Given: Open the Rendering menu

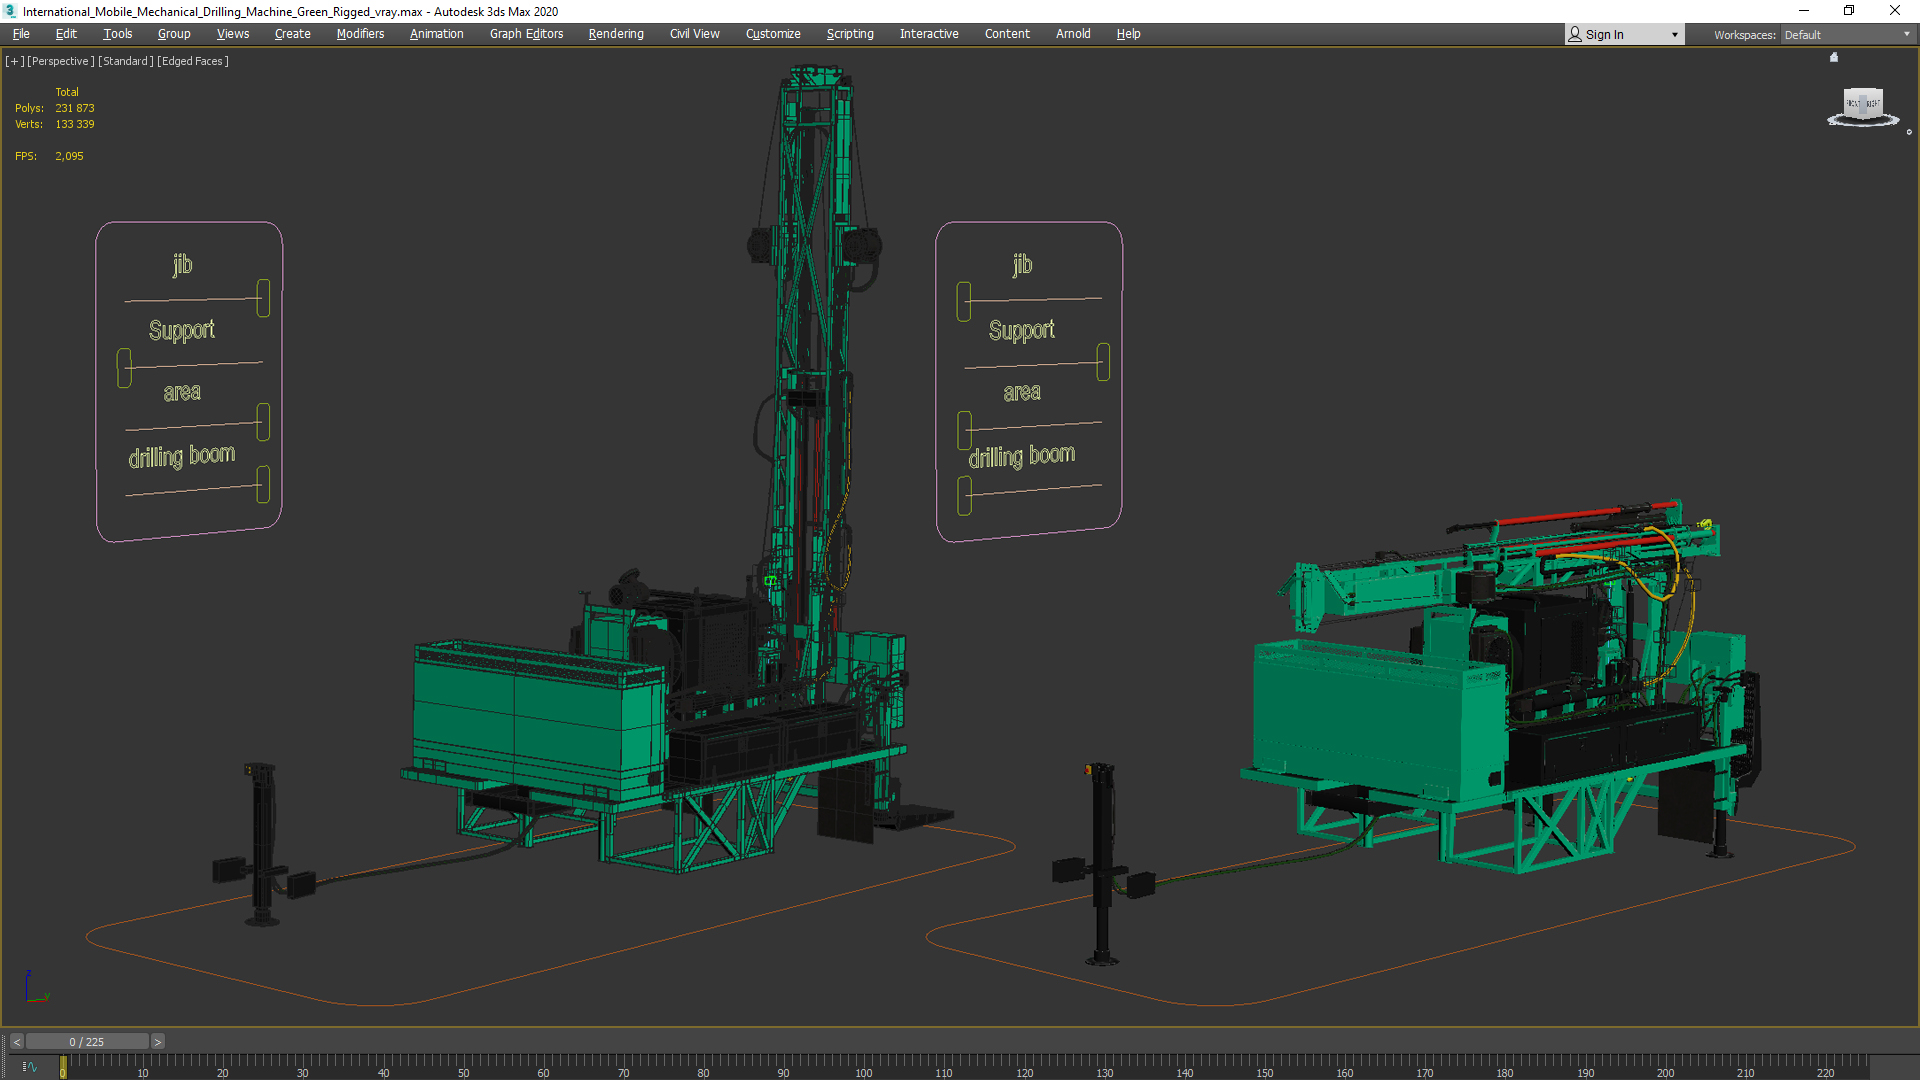Looking at the screenshot, I should point(616,34).
